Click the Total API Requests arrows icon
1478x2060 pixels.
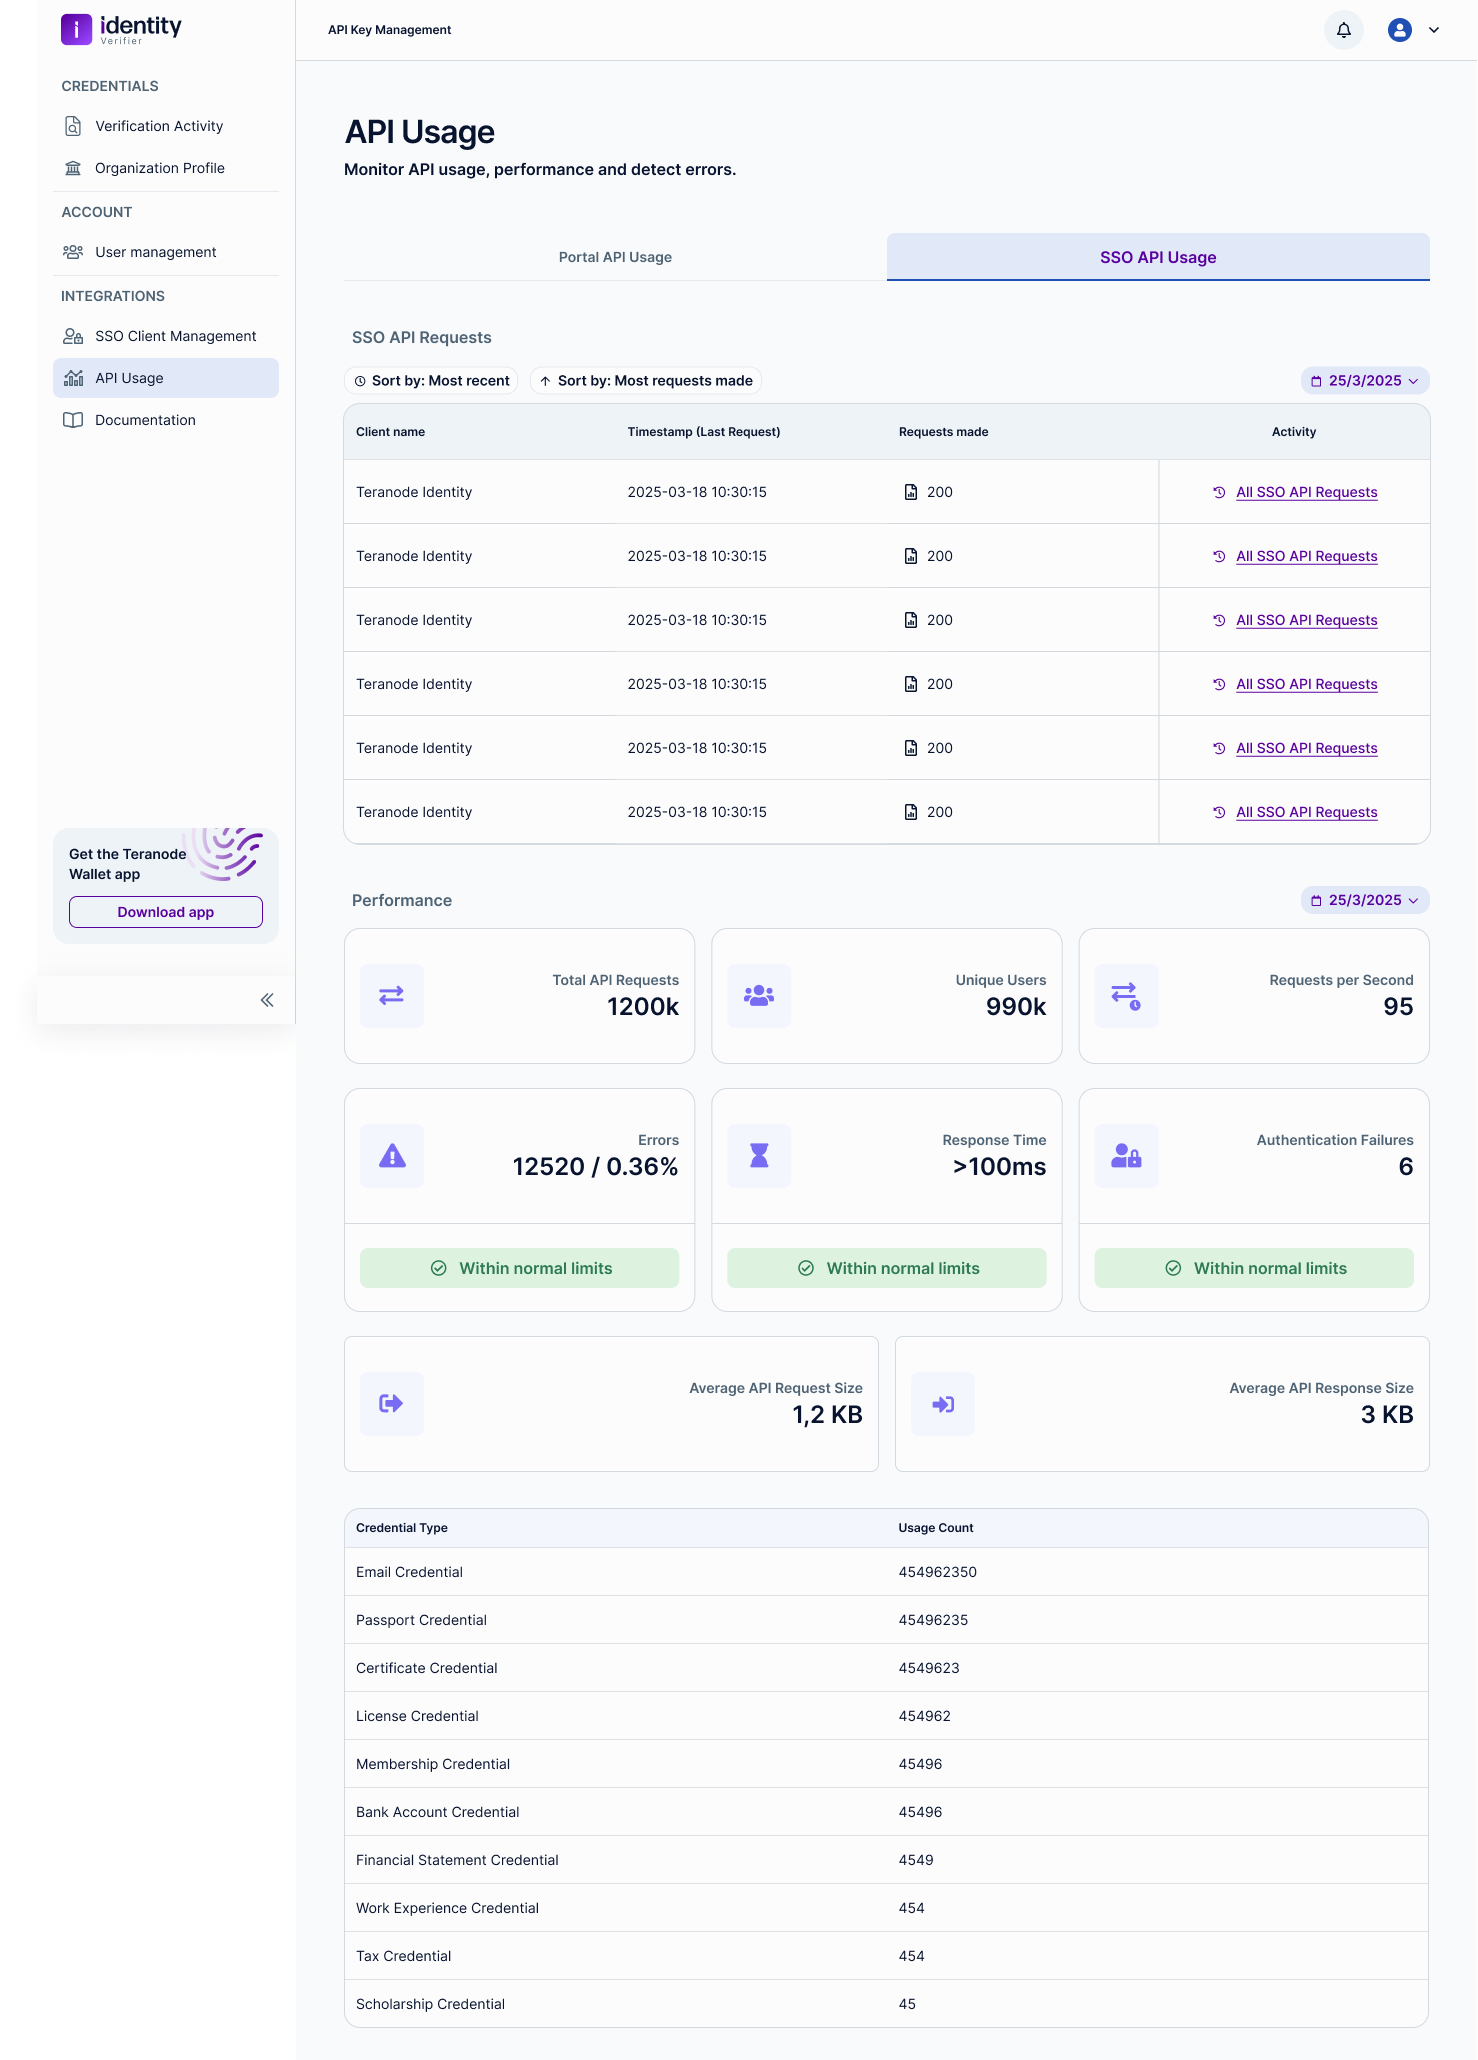tap(392, 995)
